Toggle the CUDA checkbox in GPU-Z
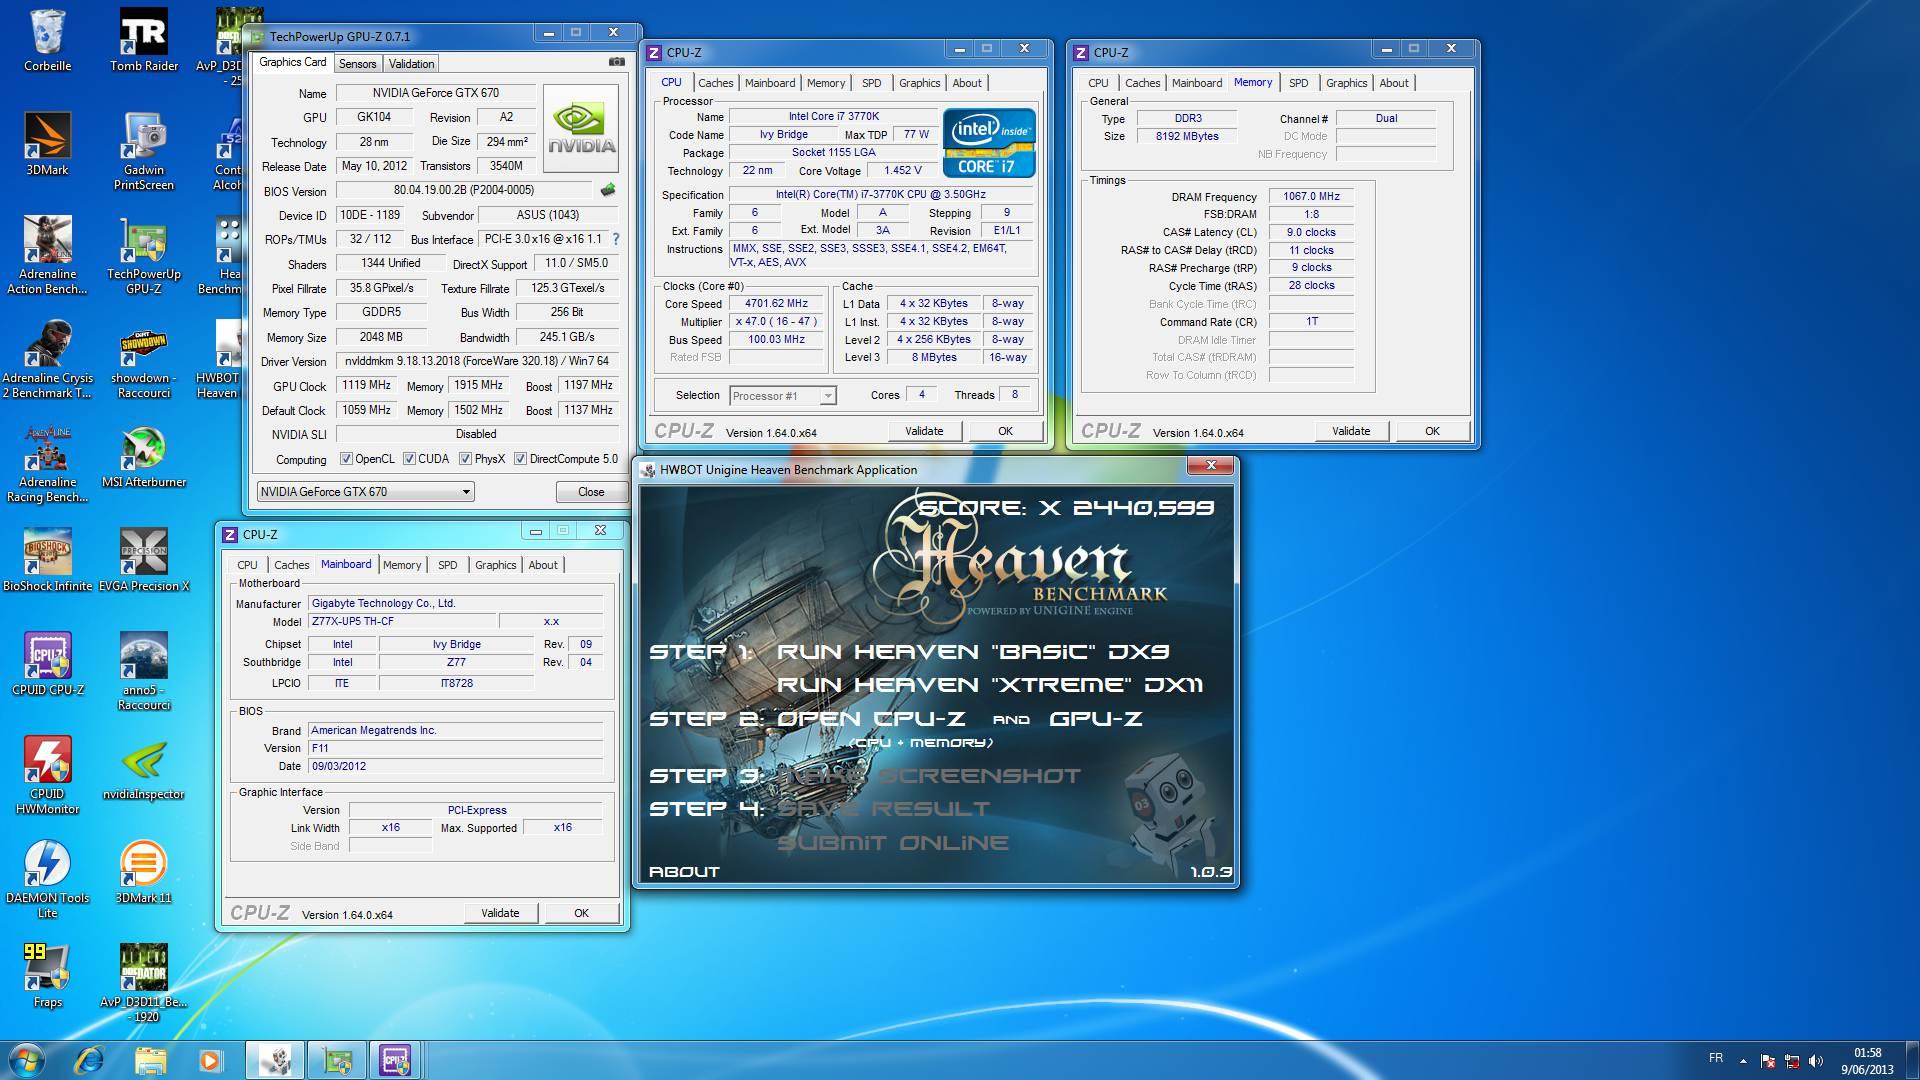 pos(409,459)
